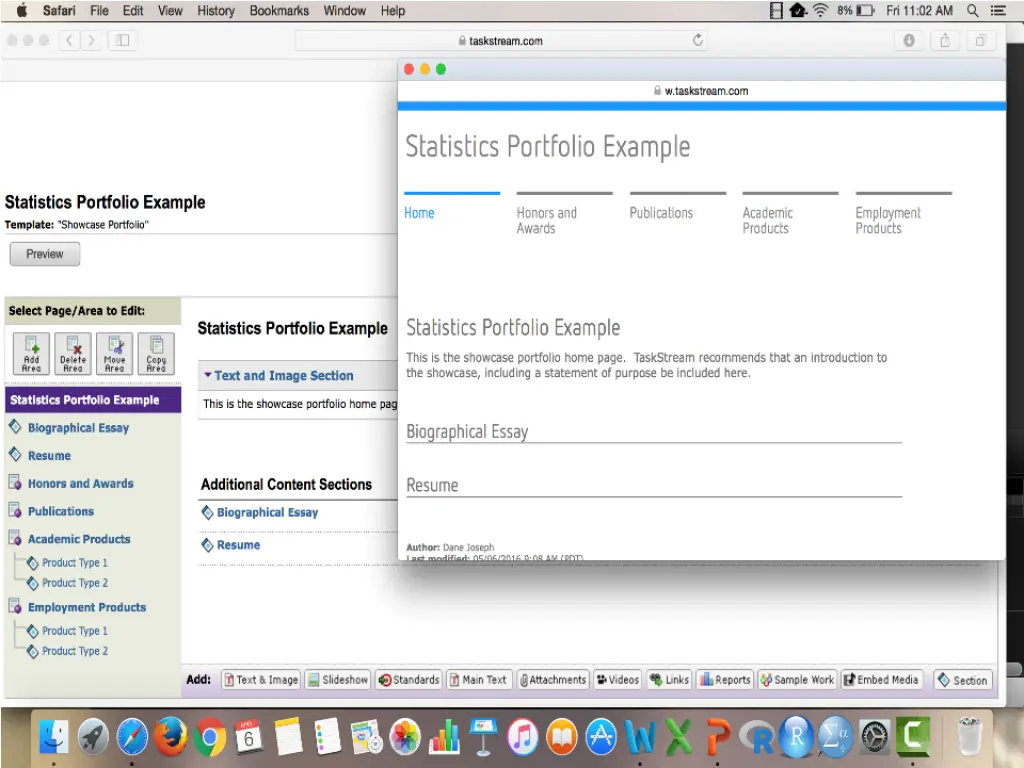Select Academic Products in the sidebar
The width and height of the screenshot is (1024, 768).
coord(79,539)
